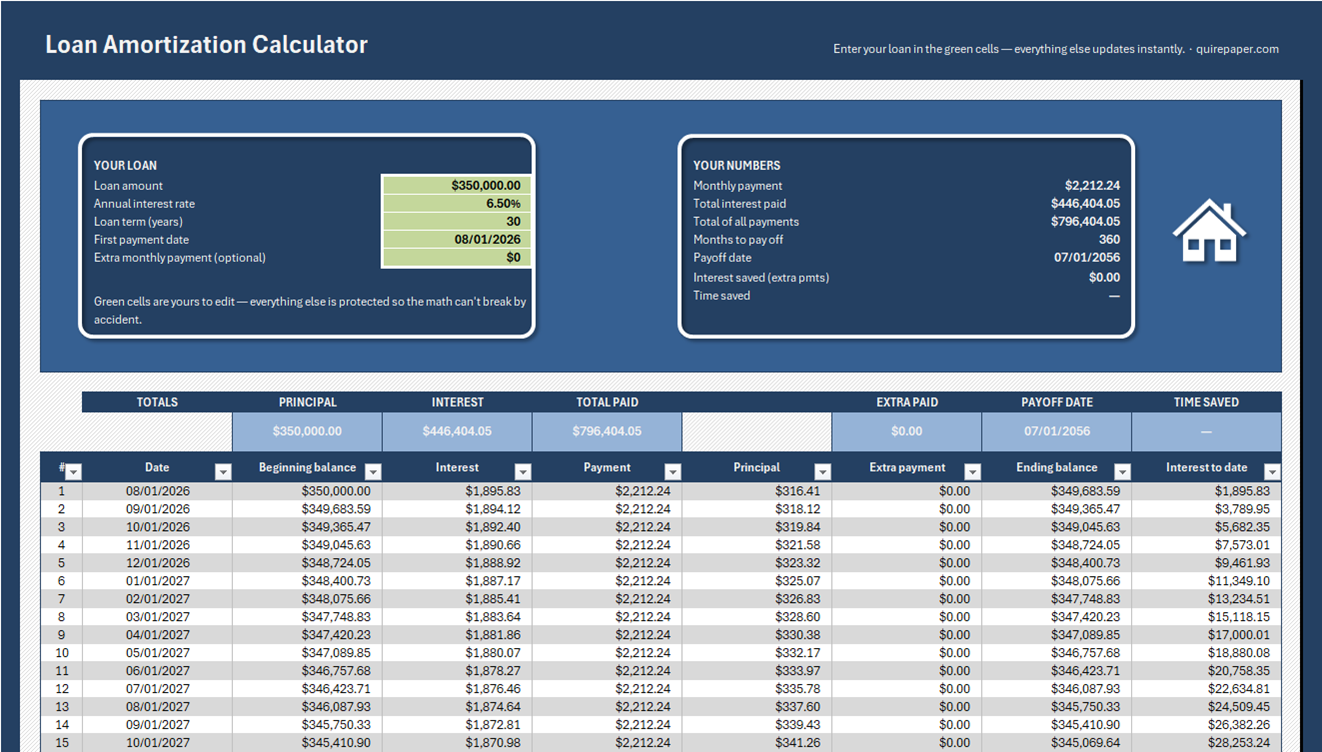Open the Extra payment filter dropdown
Image resolution: width=1322 pixels, height=752 pixels.
click(x=973, y=471)
